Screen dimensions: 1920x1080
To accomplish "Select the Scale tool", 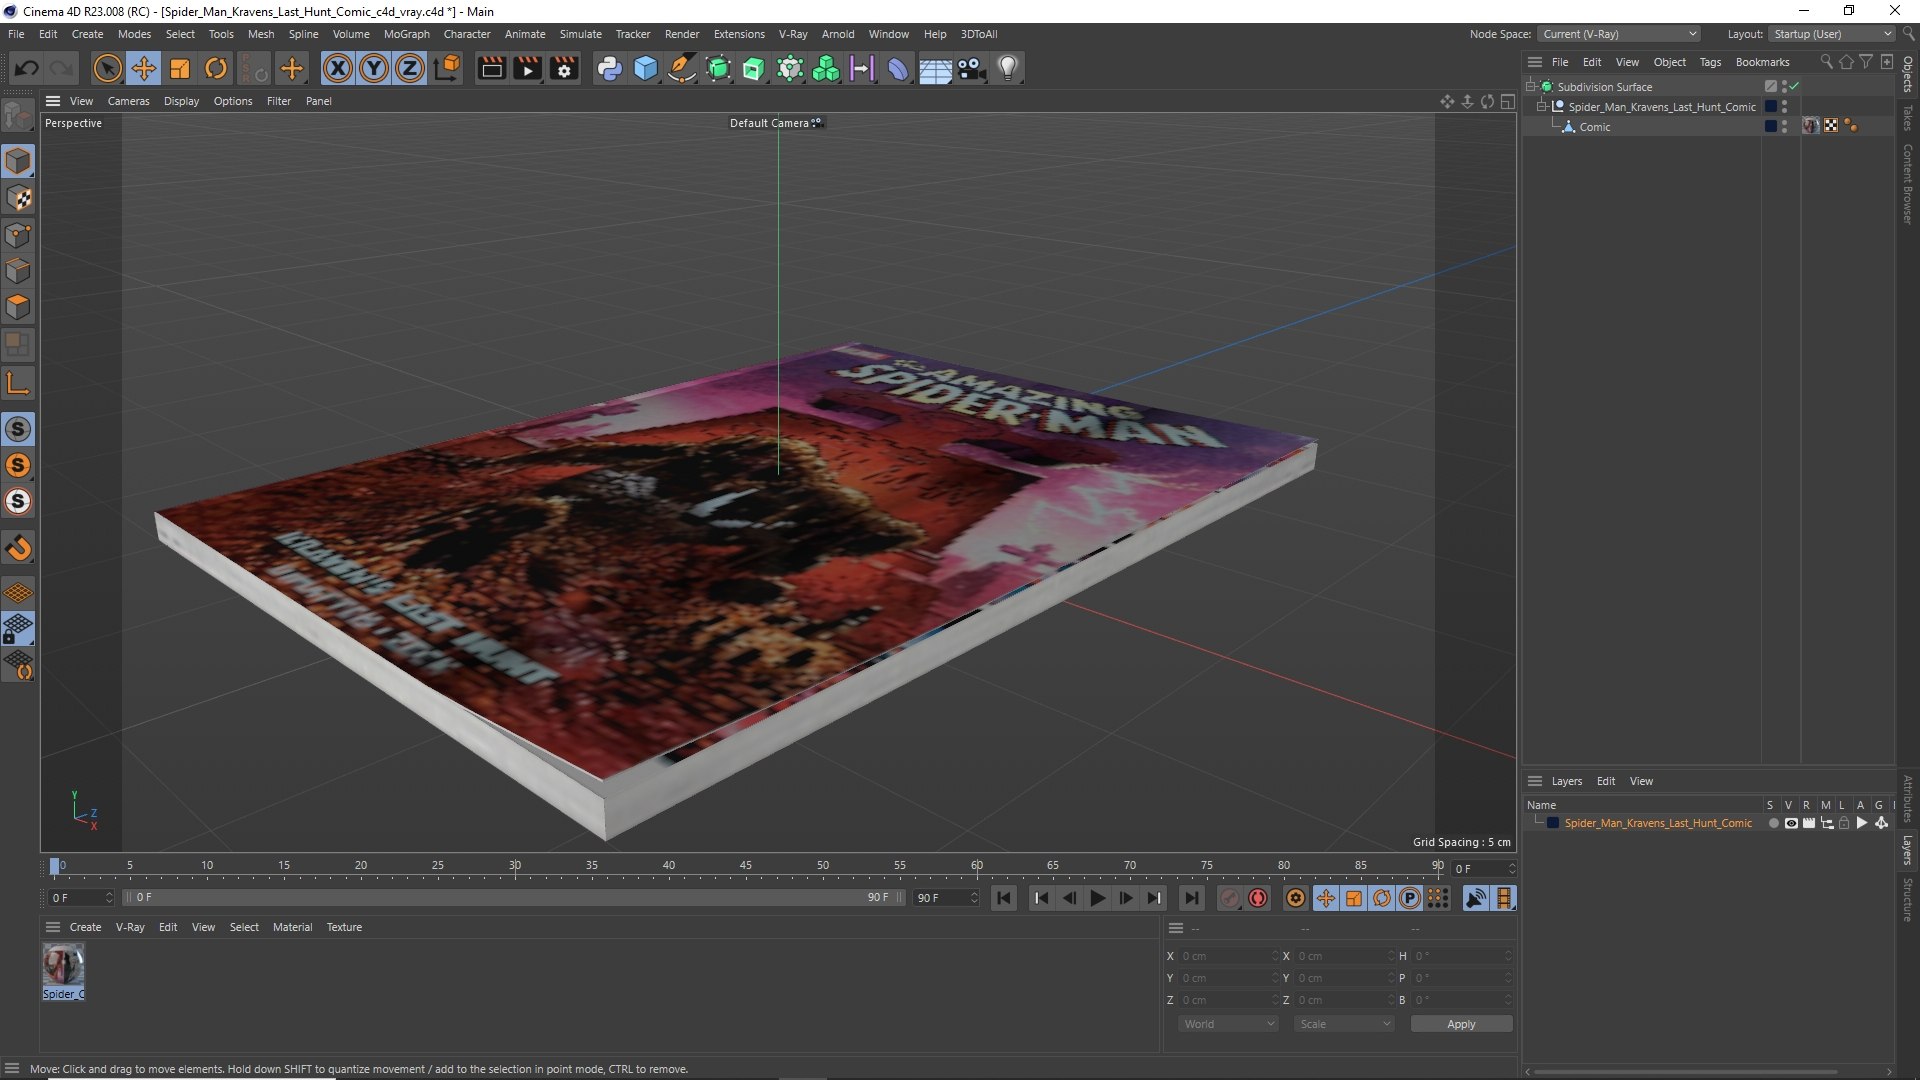I will click(180, 68).
